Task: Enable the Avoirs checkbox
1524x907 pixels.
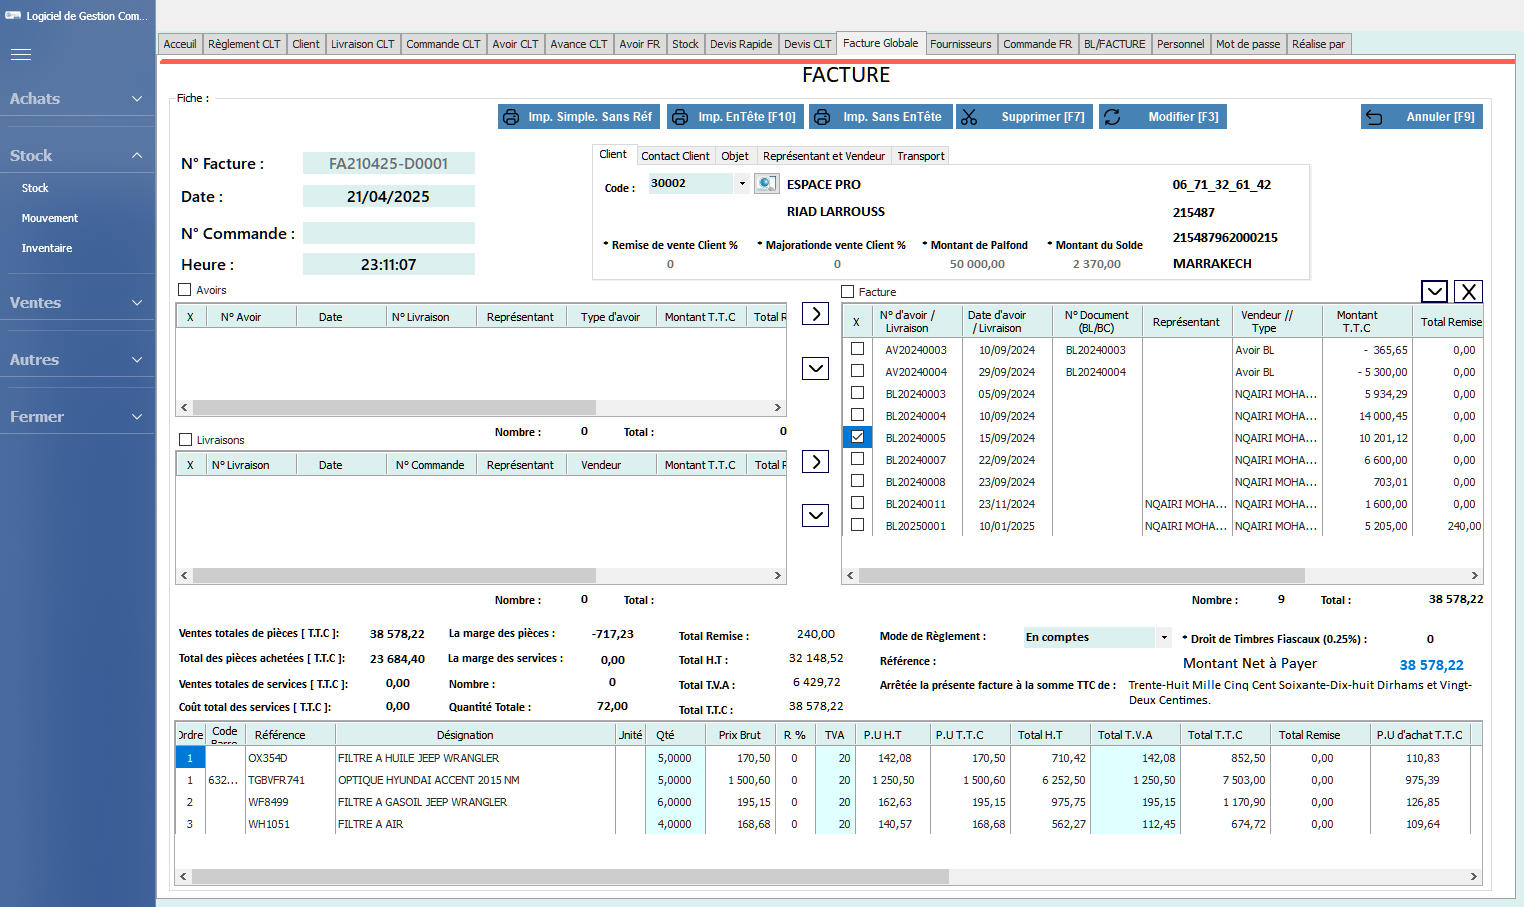Action: pyautogui.click(x=184, y=290)
